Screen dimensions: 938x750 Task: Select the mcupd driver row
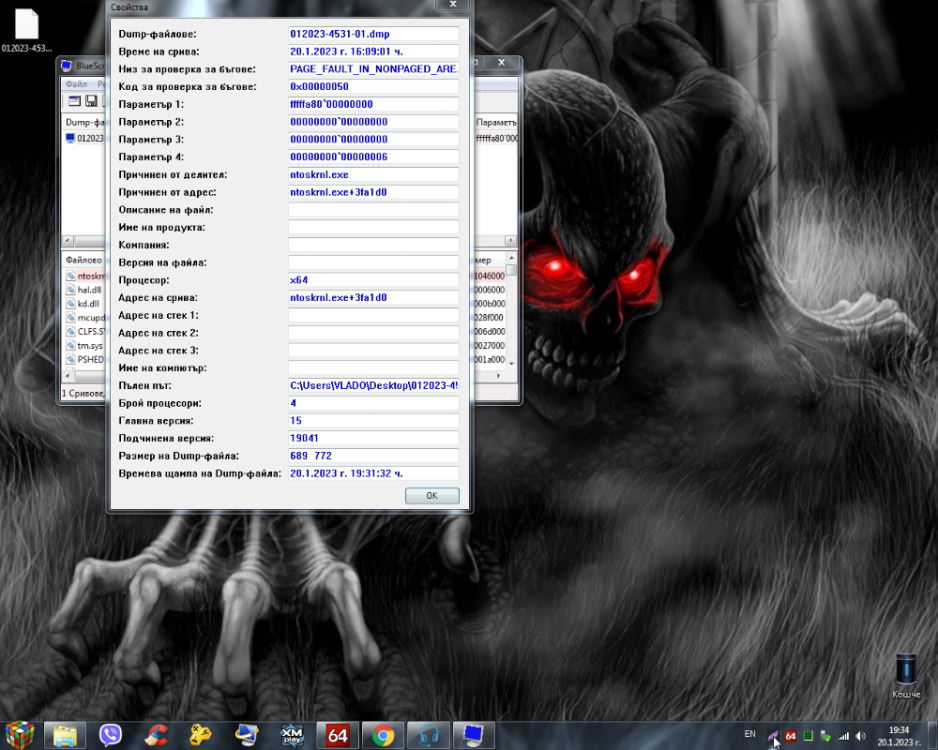91,318
